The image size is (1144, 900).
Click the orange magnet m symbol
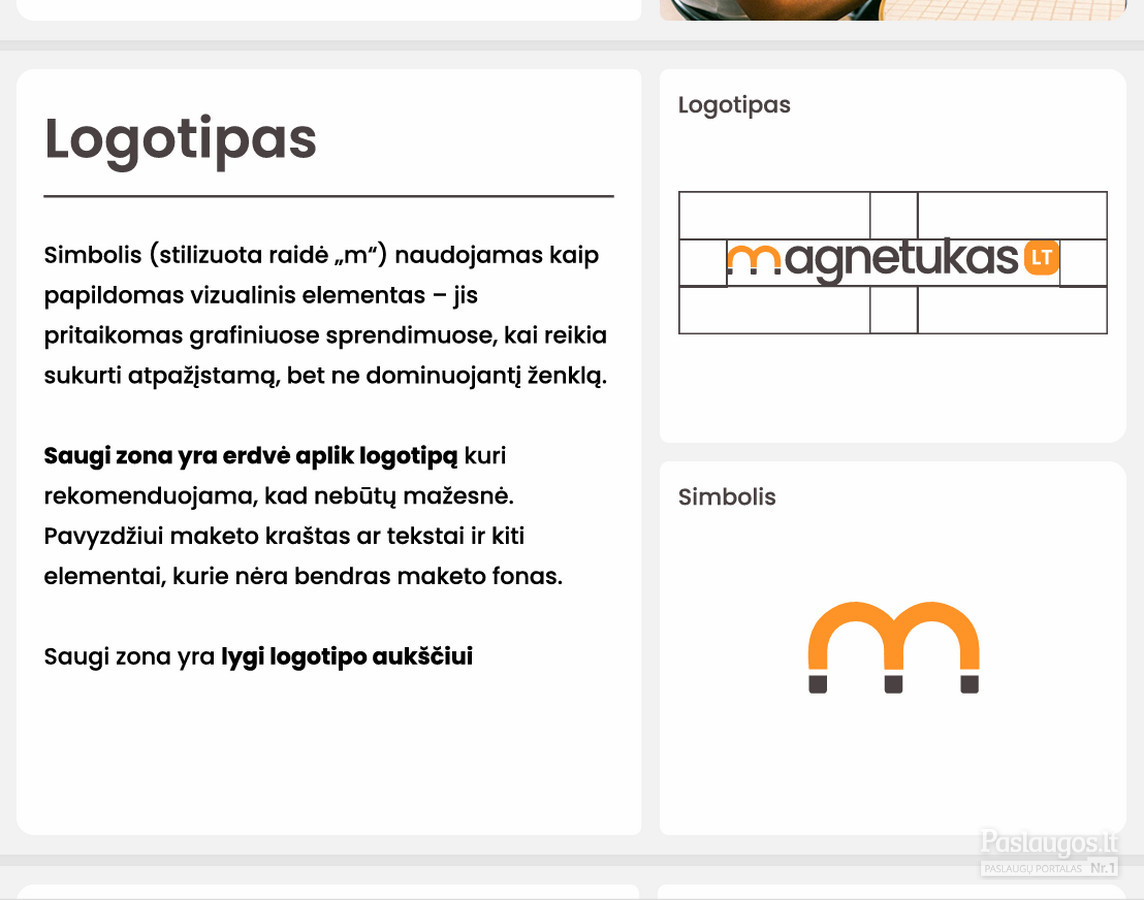coord(894,648)
